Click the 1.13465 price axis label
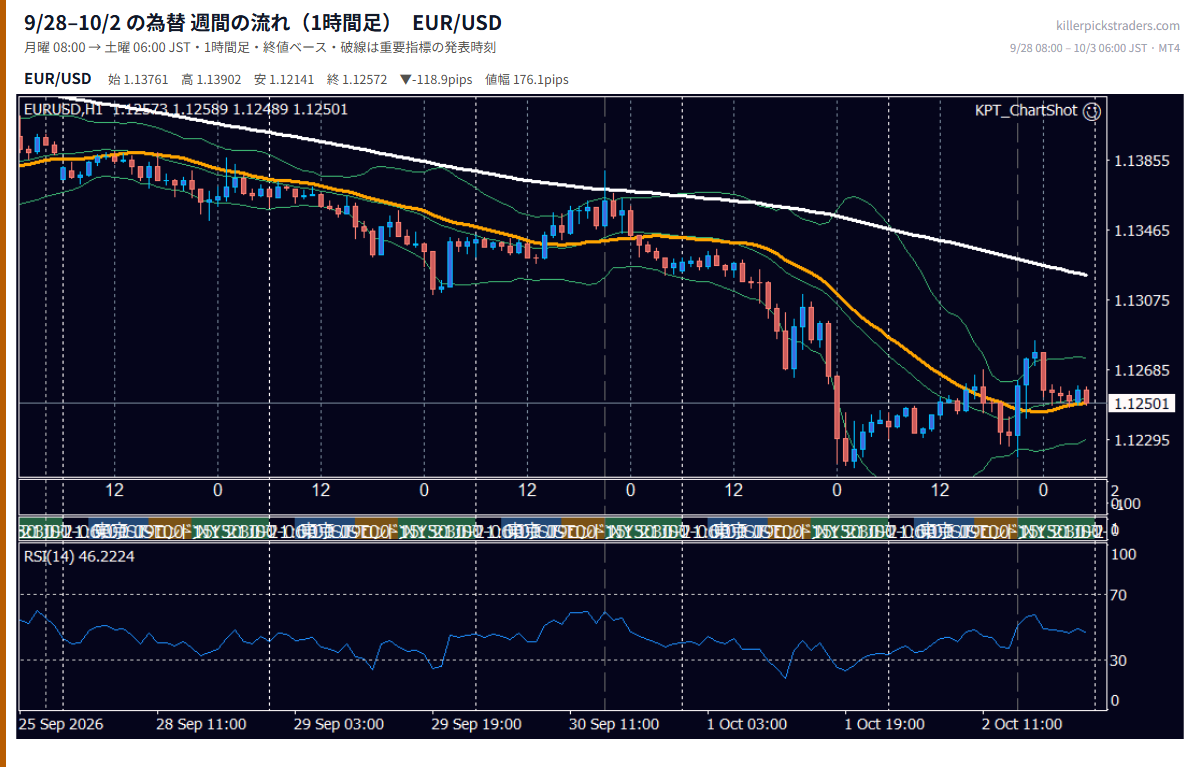1200x767 pixels. click(1141, 231)
